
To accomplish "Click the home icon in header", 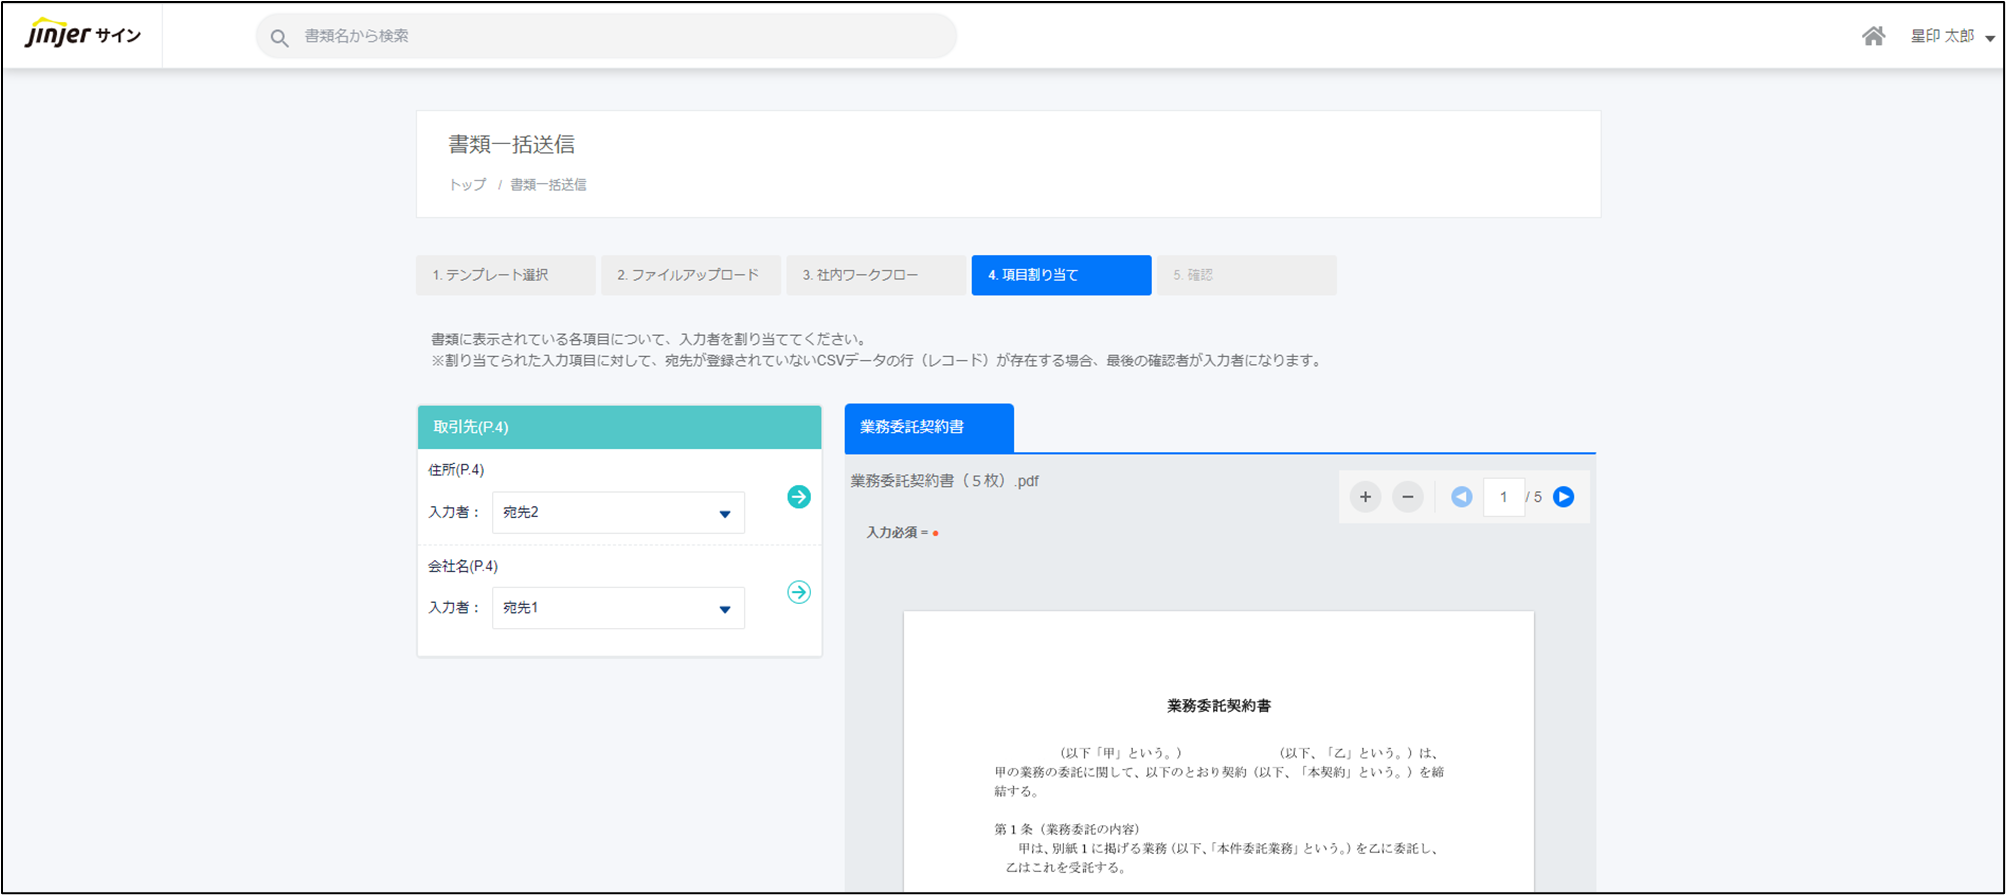I will tap(1873, 36).
